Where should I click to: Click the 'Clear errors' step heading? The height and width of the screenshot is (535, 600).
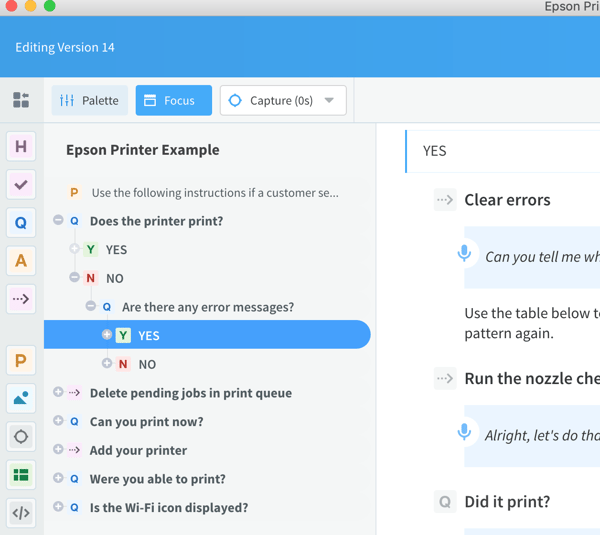point(507,200)
